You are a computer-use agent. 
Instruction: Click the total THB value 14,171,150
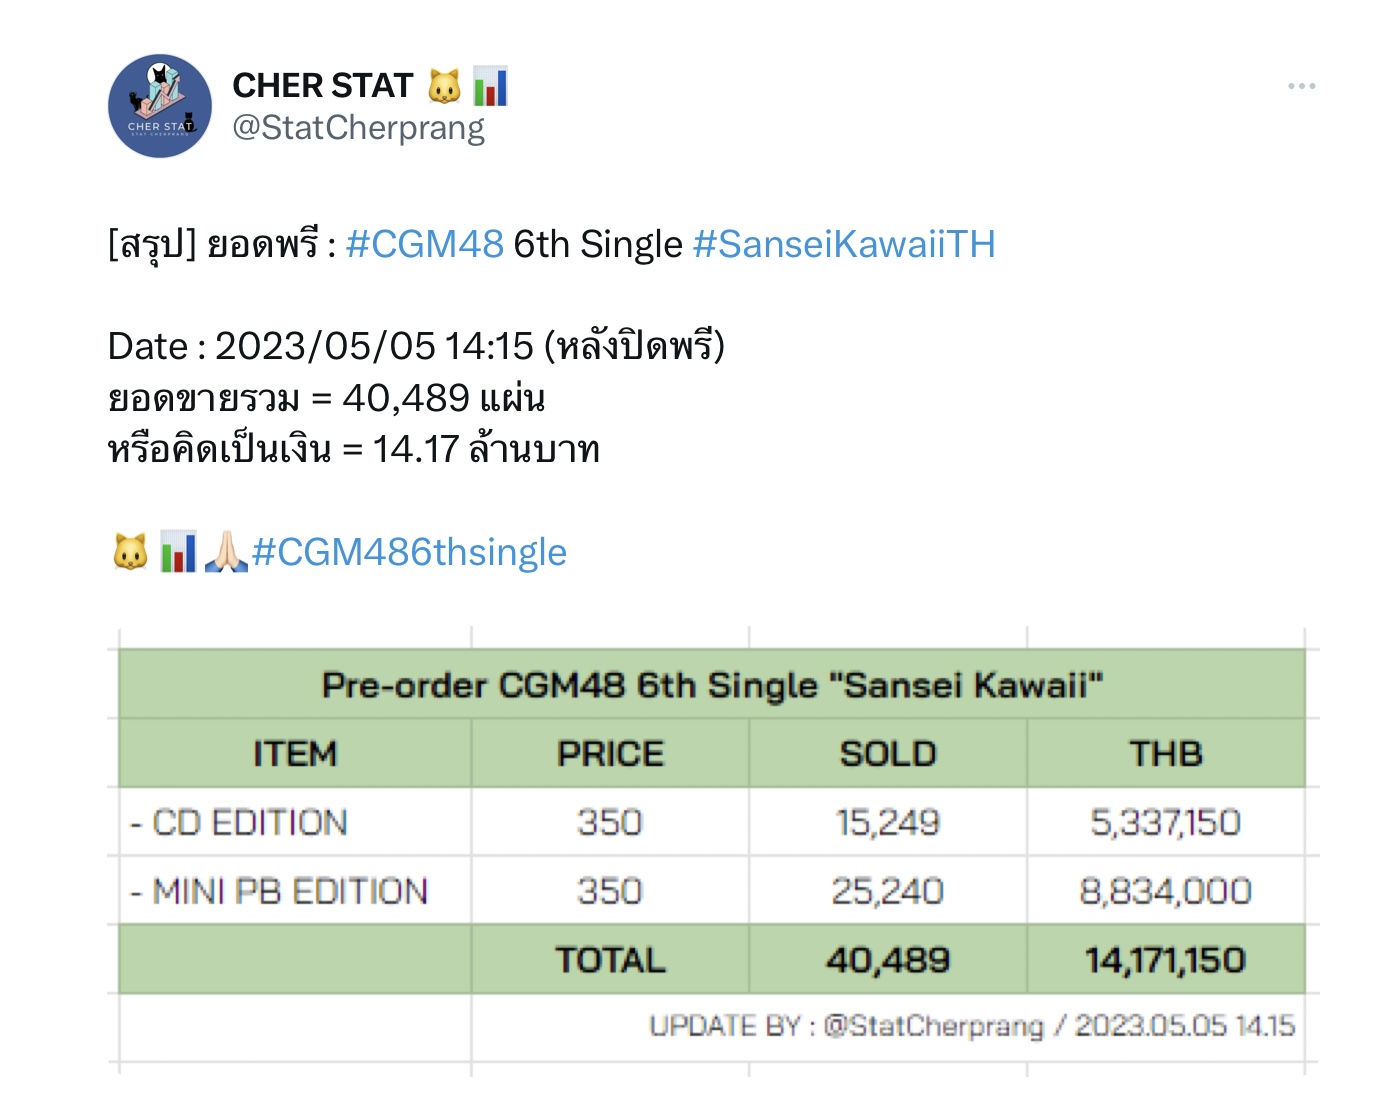(x=1166, y=961)
